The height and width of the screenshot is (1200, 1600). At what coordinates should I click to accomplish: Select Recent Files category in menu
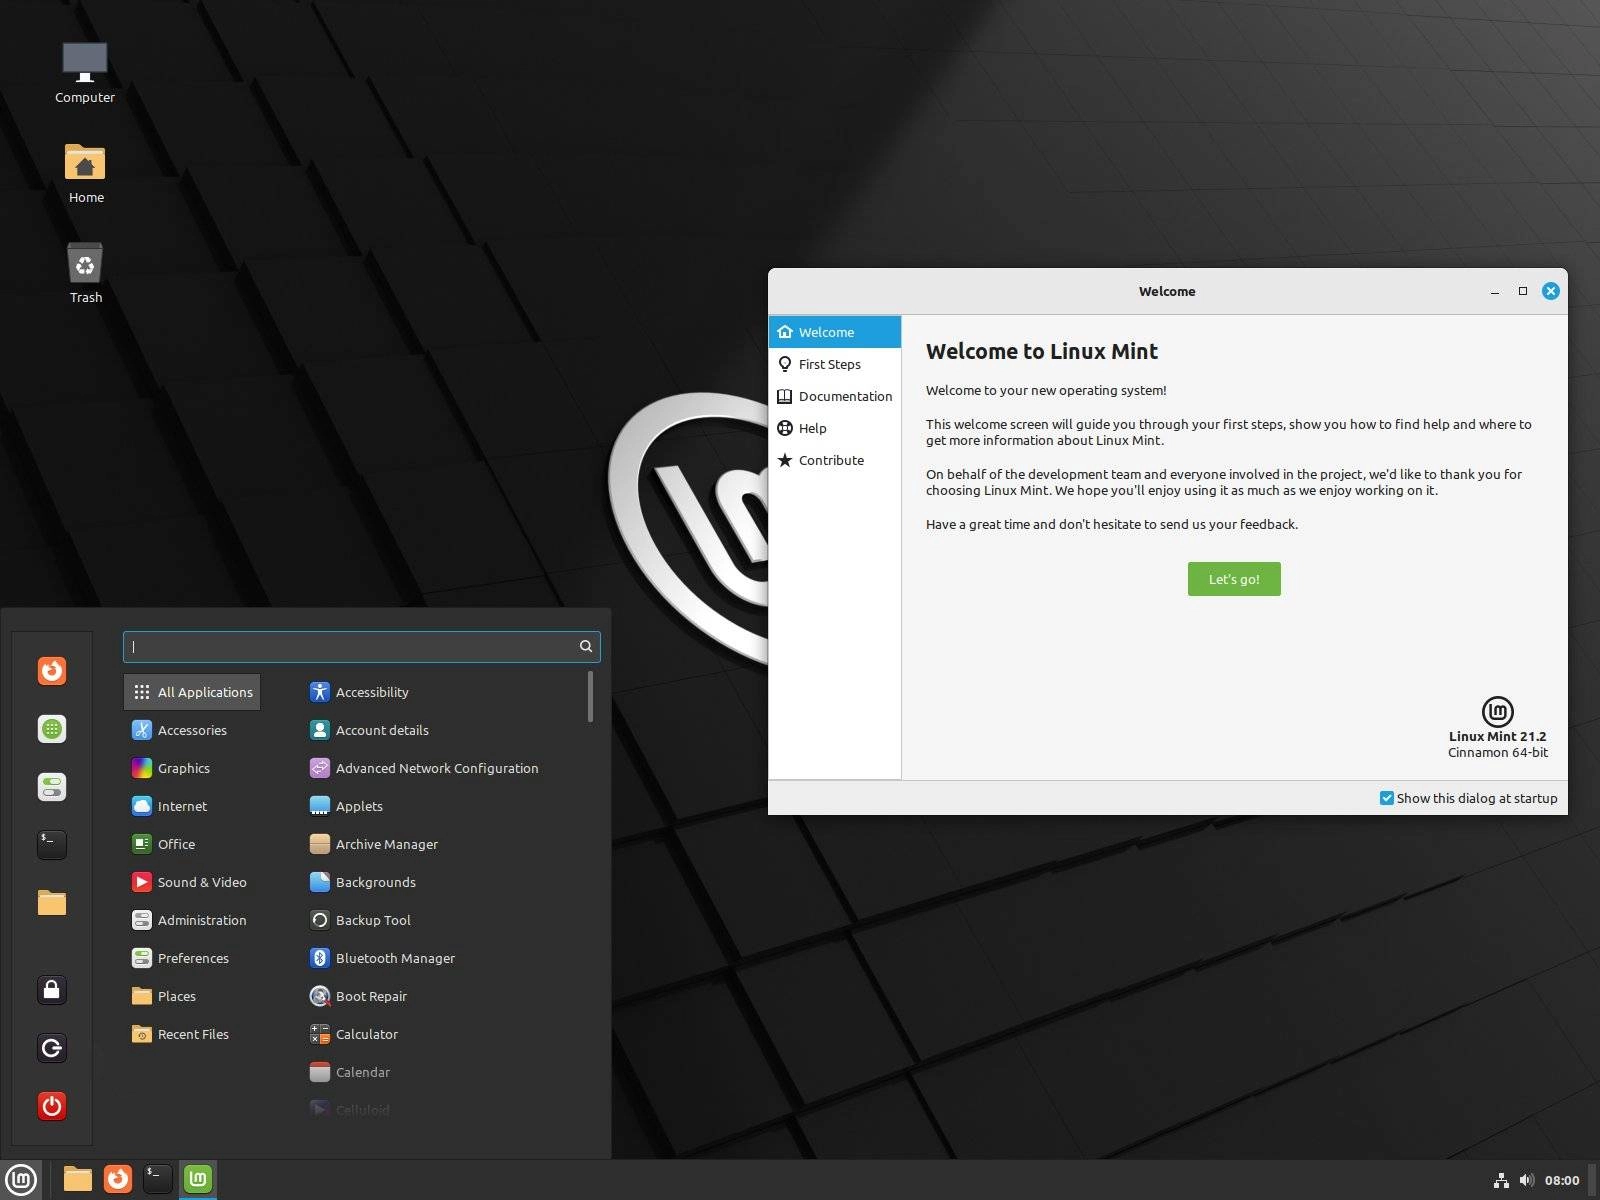[192, 1034]
